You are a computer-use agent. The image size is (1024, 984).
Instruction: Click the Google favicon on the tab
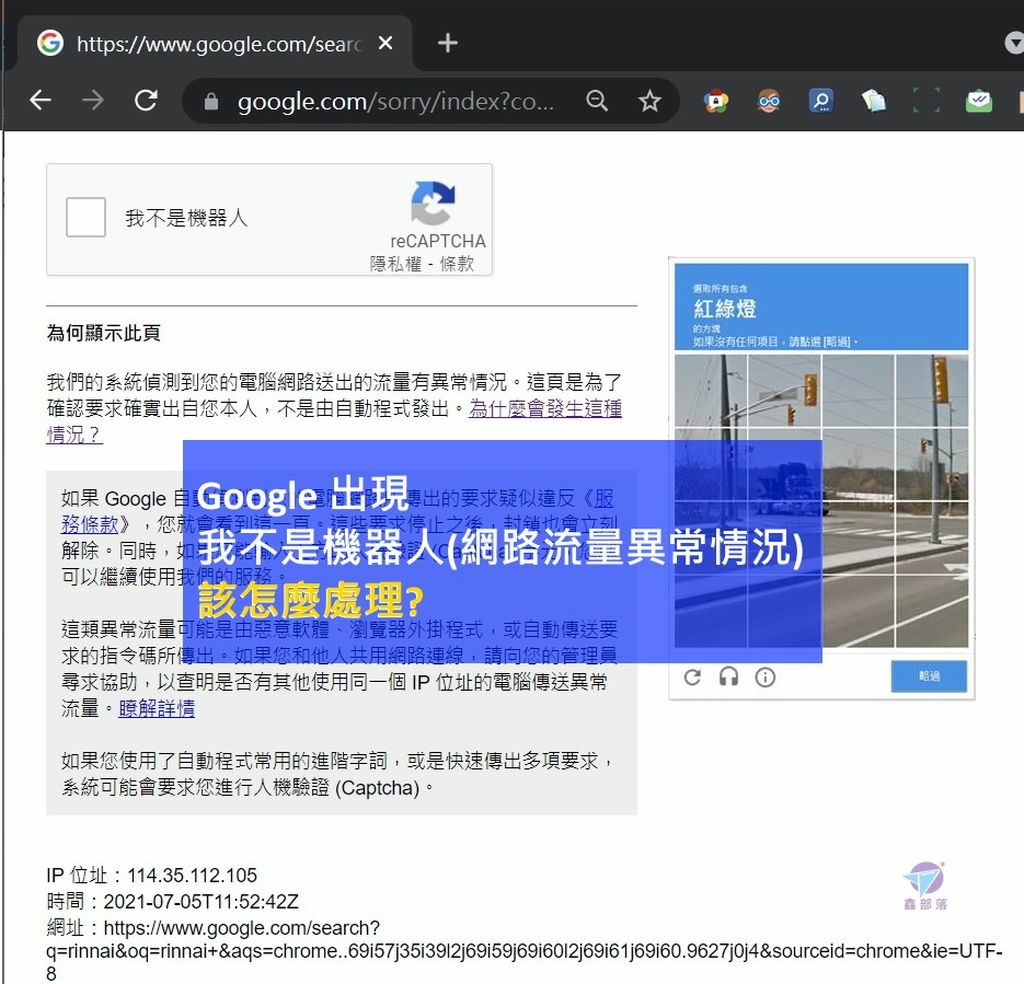click(50, 43)
